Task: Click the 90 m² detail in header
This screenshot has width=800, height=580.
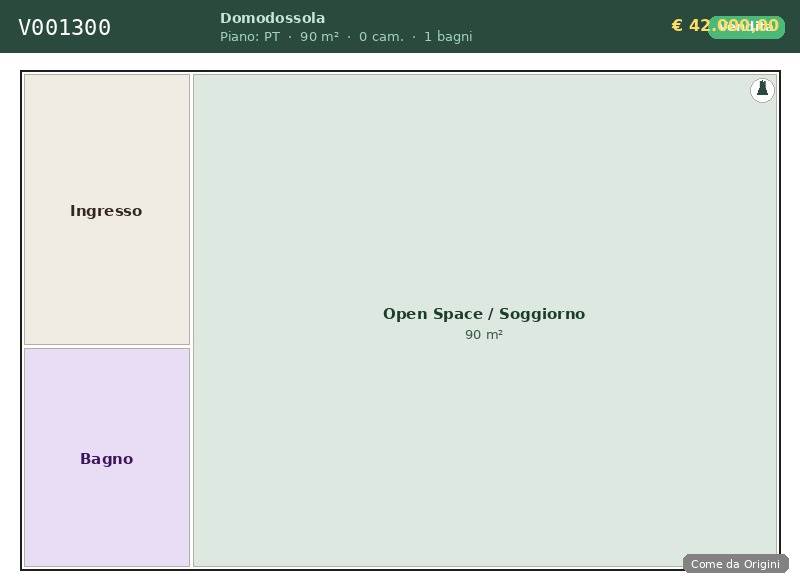Action: pyautogui.click(x=319, y=37)
